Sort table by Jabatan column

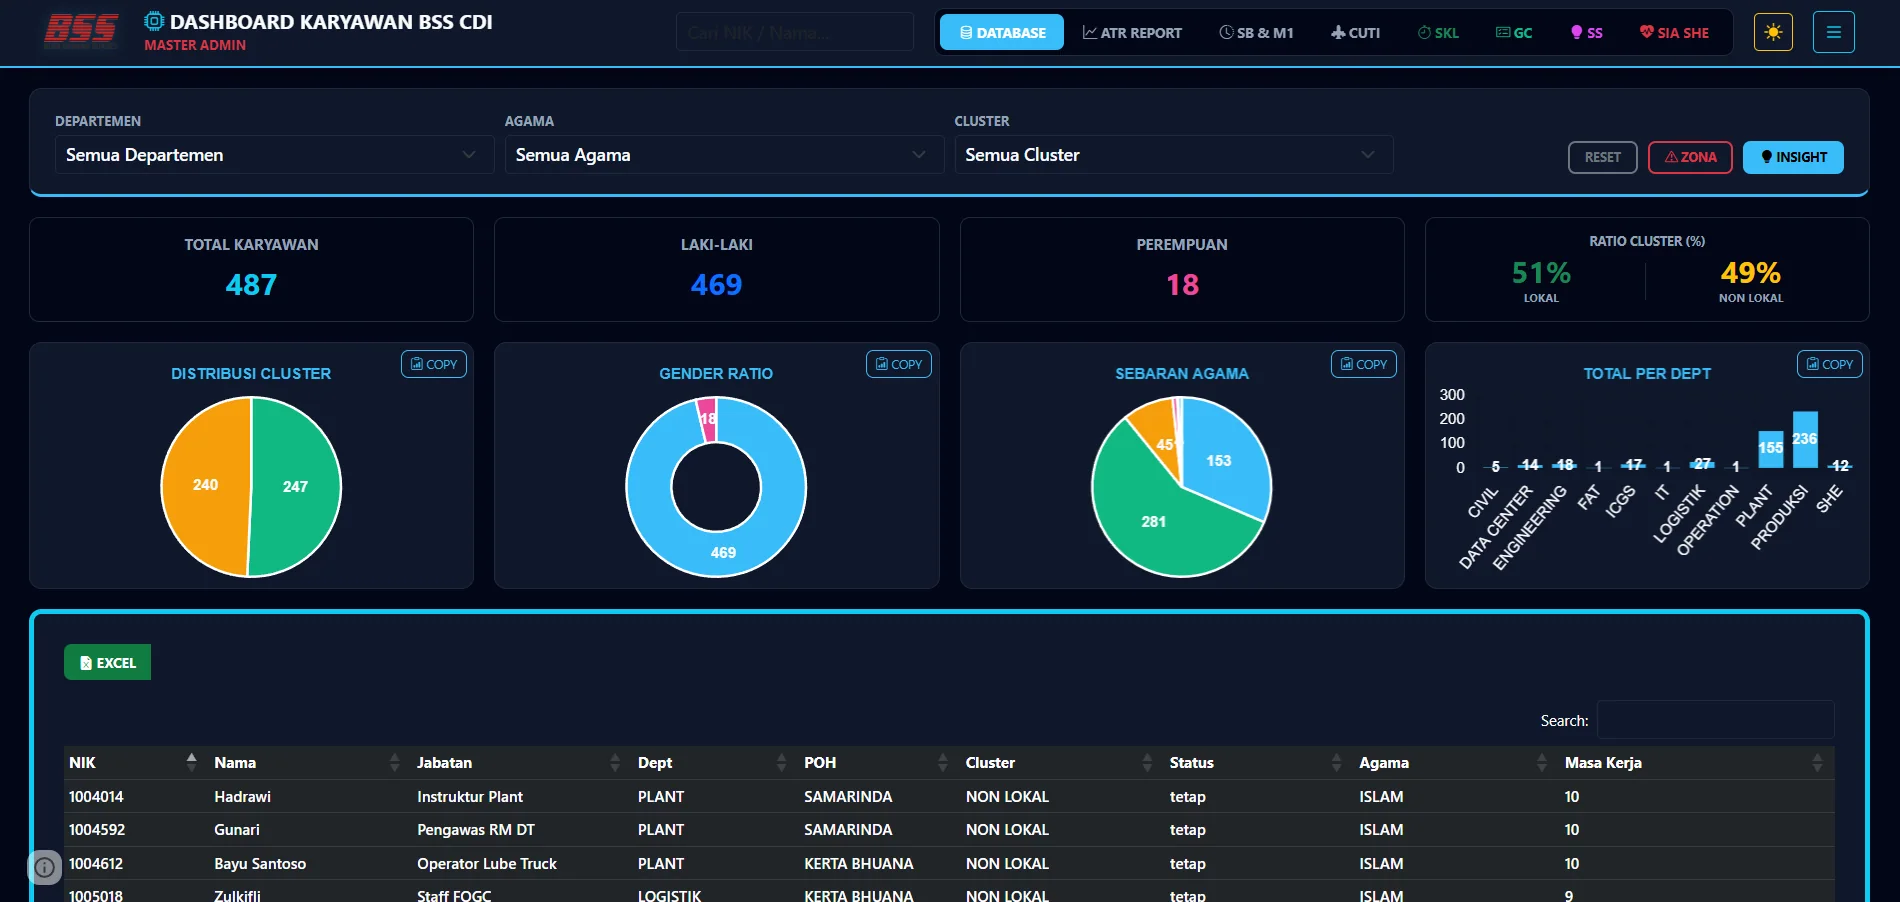tap(522, 762)
